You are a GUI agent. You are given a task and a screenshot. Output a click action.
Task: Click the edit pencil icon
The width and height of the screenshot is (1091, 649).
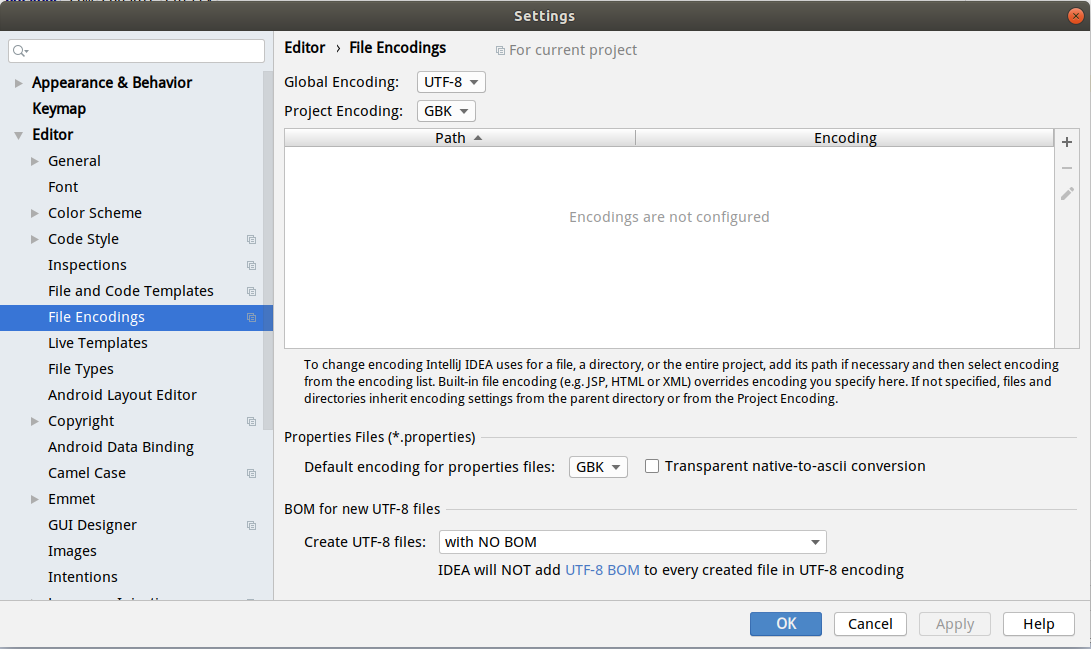(1067, 194)
